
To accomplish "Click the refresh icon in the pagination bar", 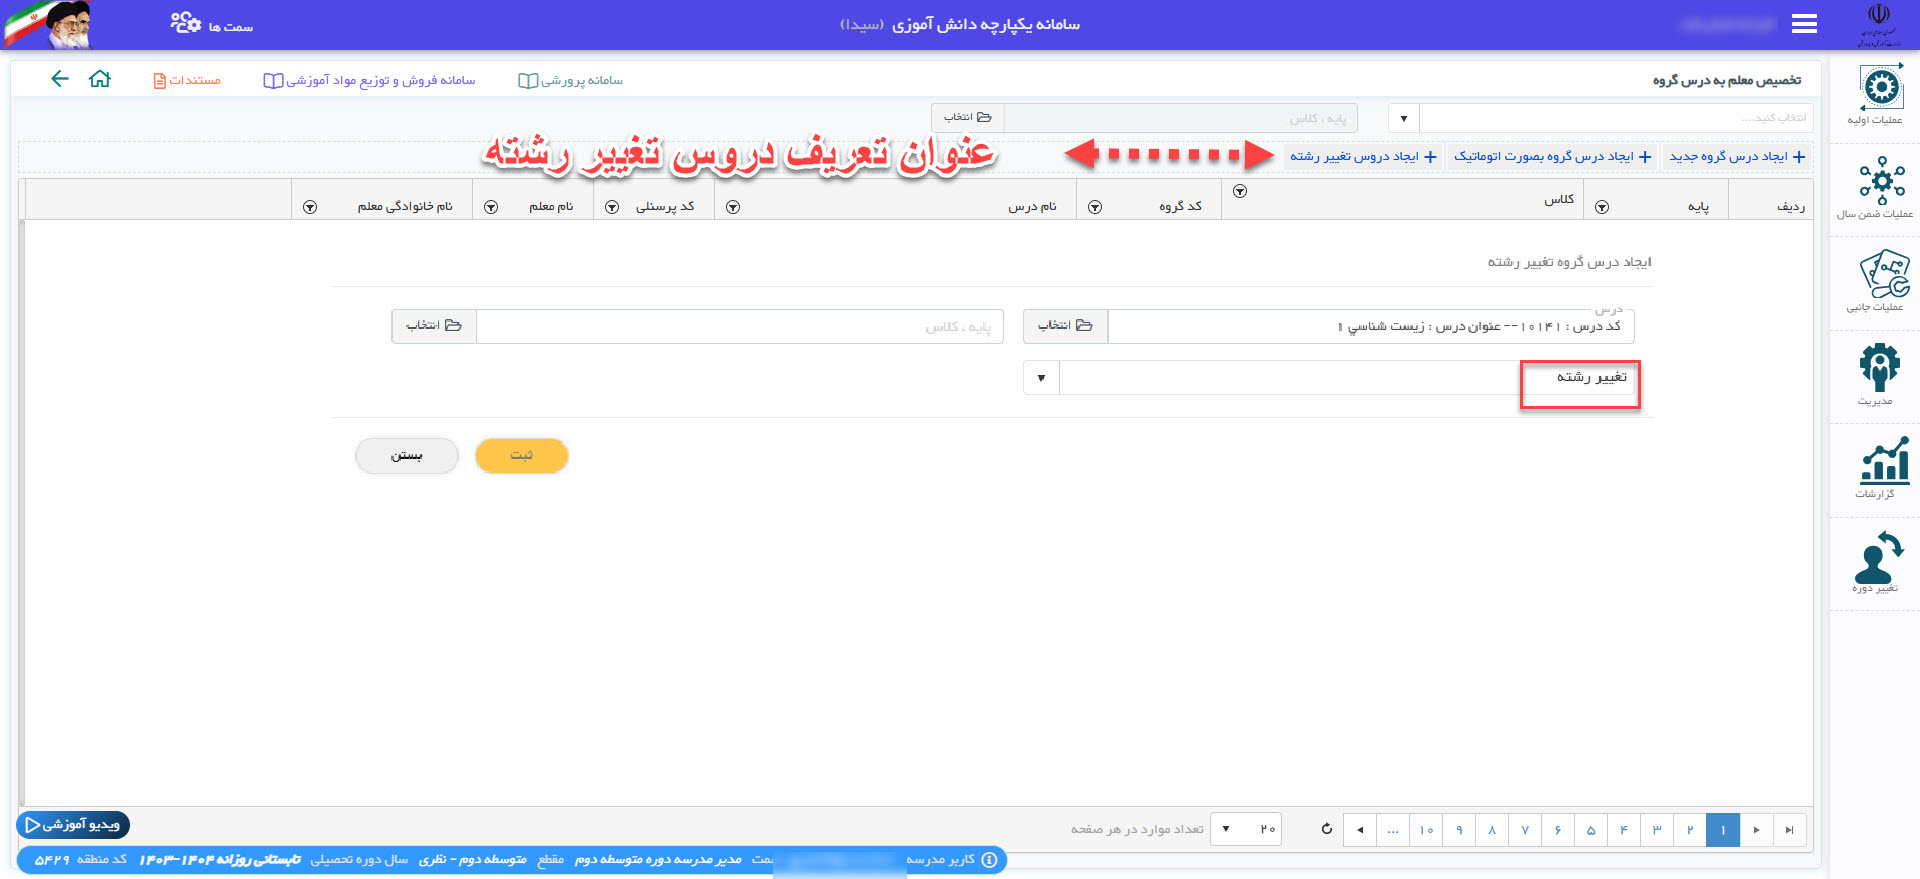I will 1326,829.
